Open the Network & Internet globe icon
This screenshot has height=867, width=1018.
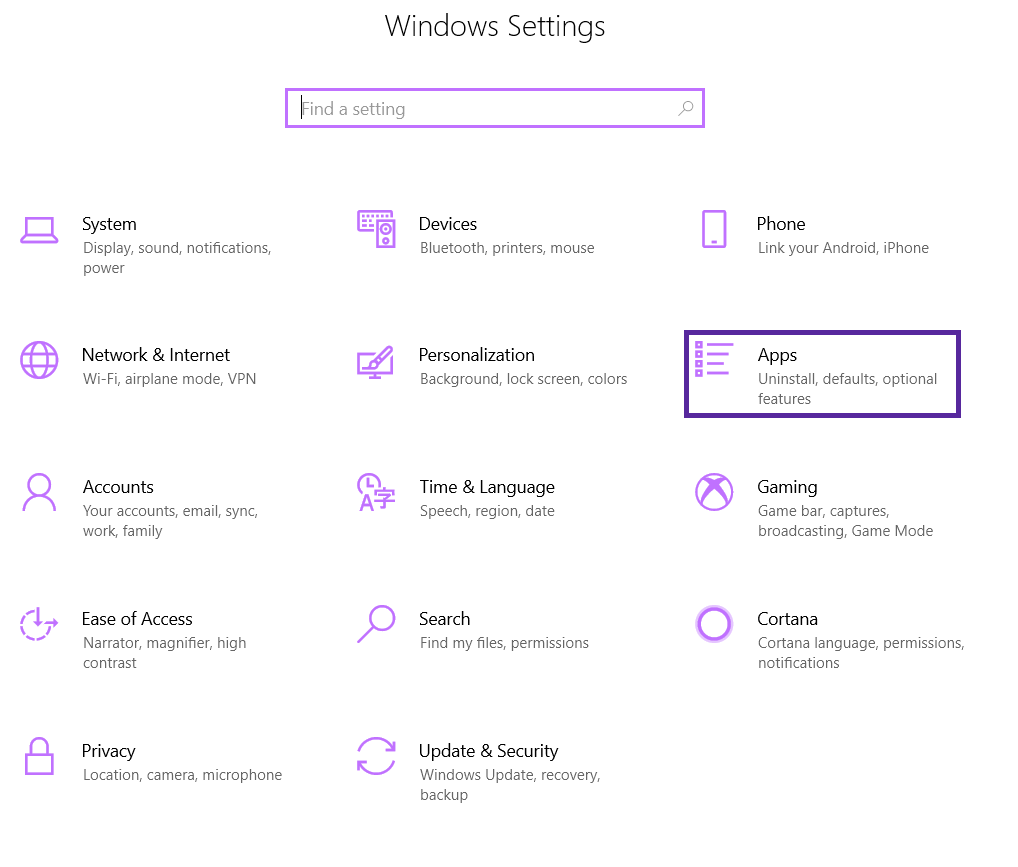coord(39,360)
